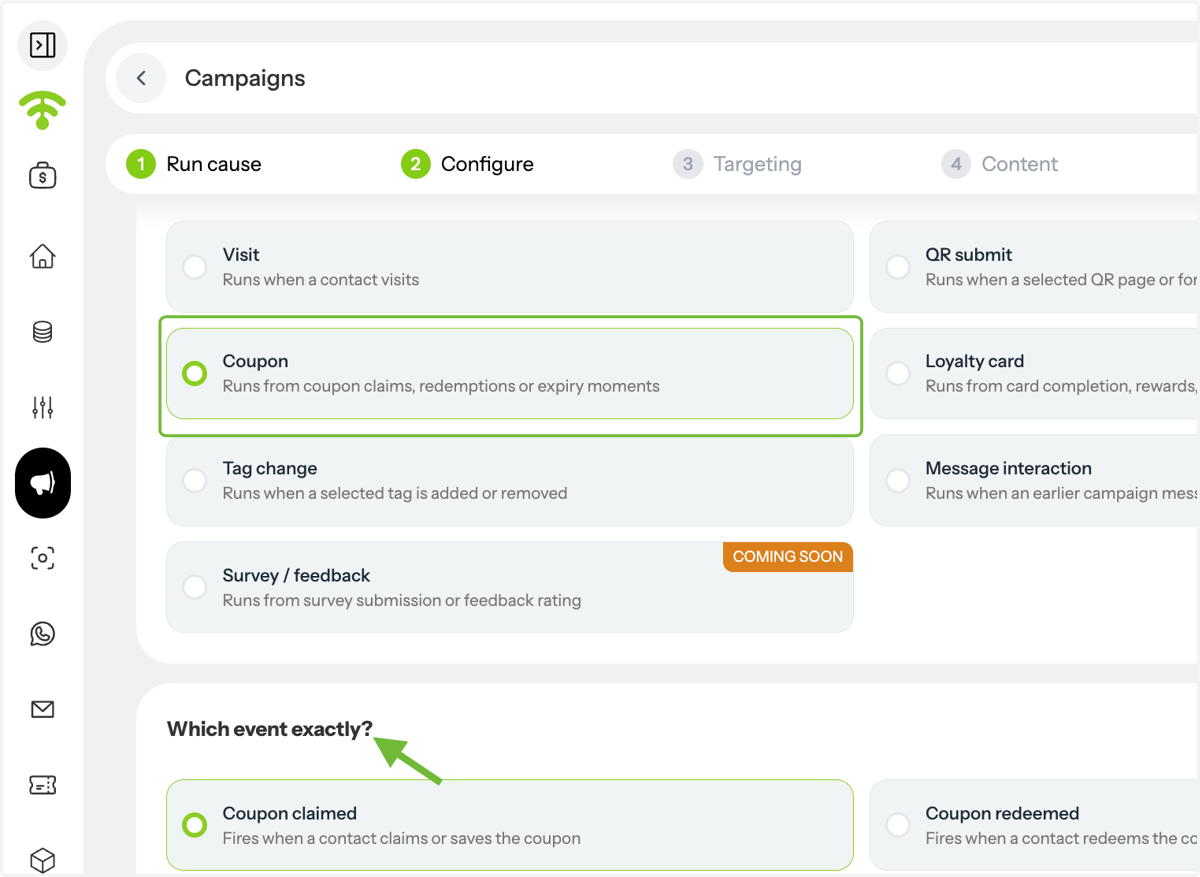The image size is (1200, 877).
Task: Open the sliders settings icon
Action: (42, 407)
